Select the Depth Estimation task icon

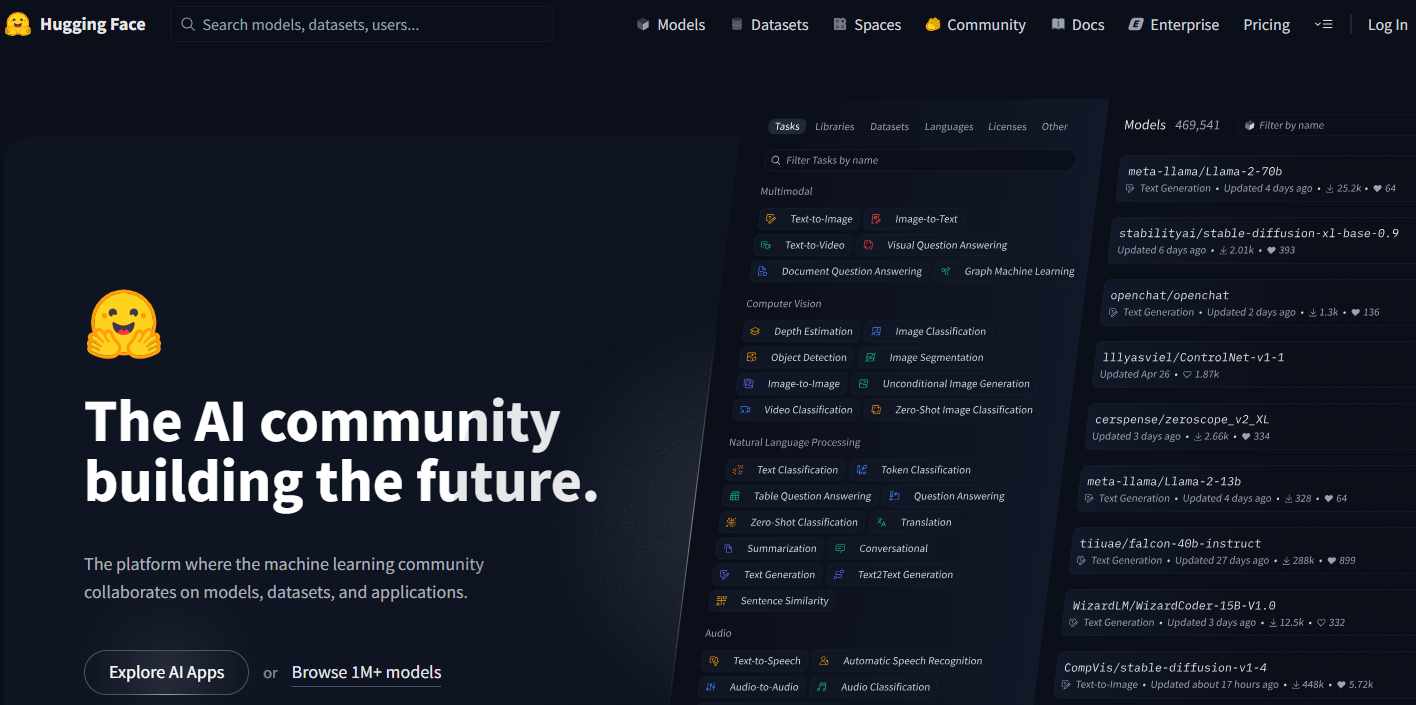coord(755,331)
